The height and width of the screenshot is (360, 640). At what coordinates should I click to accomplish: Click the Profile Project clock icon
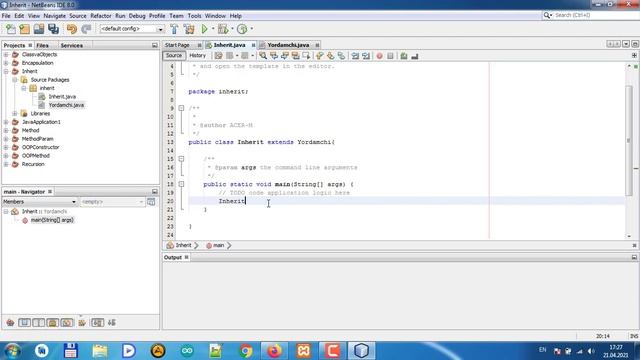point(242,29)
